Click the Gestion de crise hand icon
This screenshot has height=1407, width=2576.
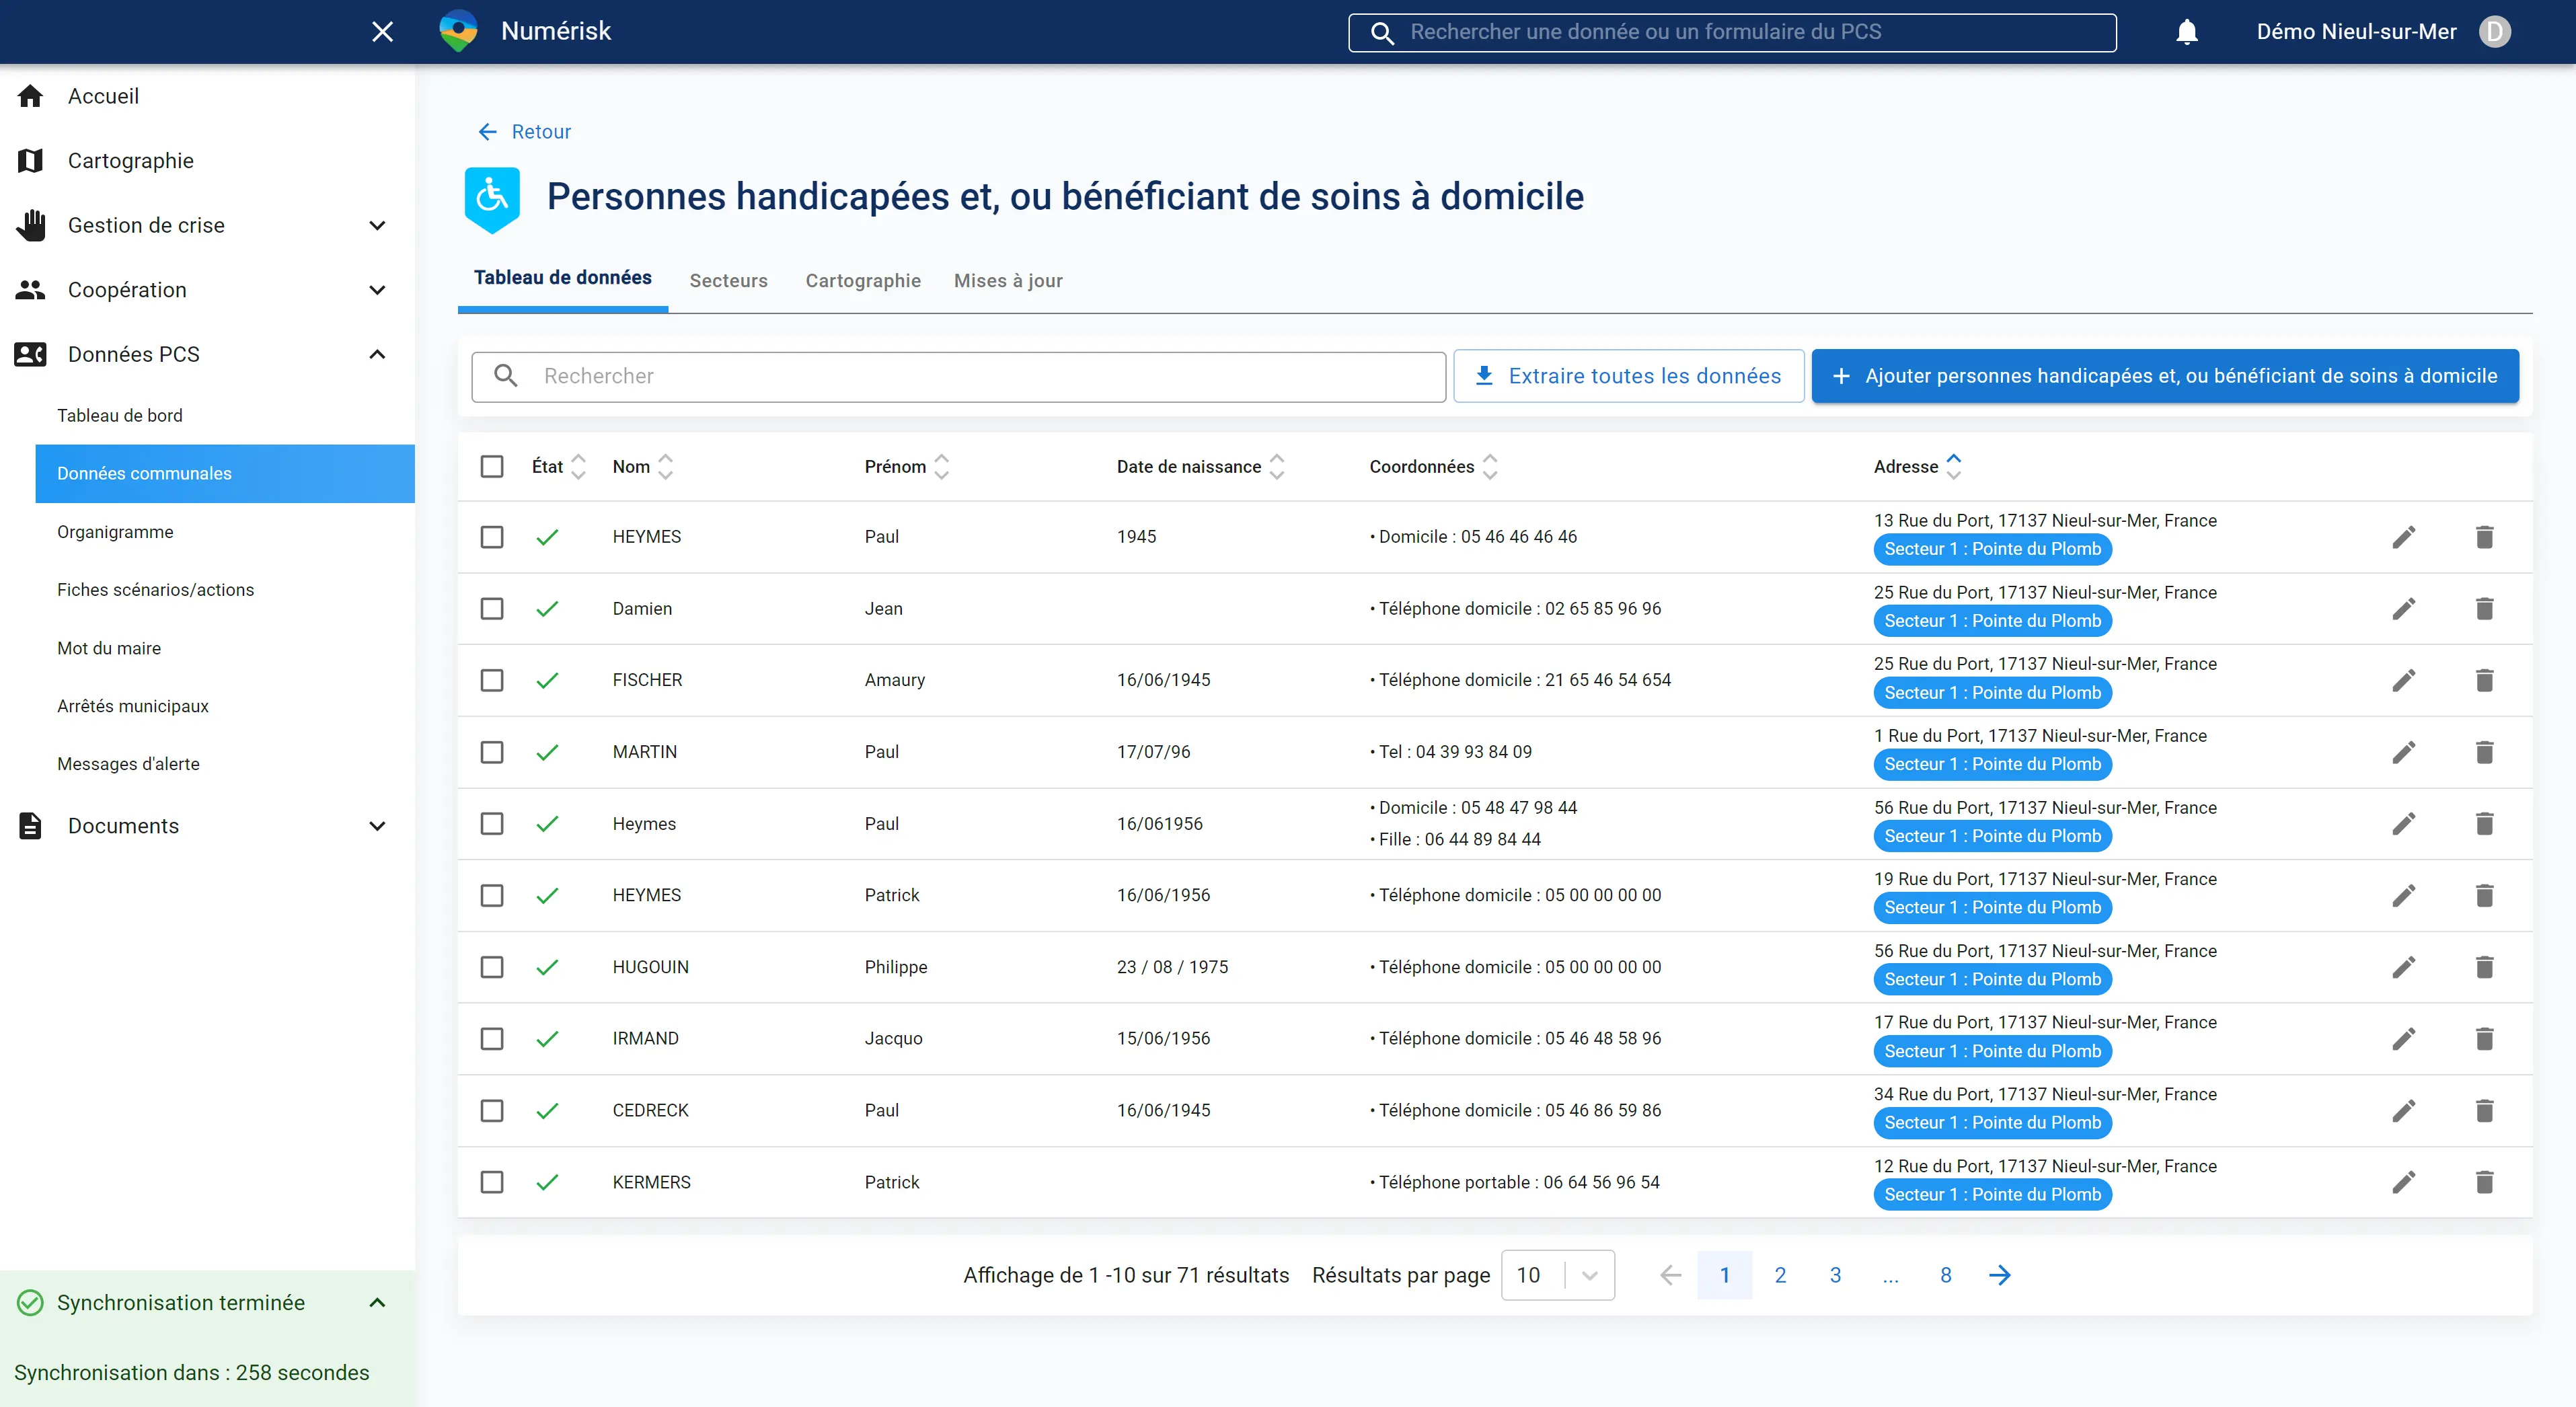pyautogui.click(x=31, y=225)
